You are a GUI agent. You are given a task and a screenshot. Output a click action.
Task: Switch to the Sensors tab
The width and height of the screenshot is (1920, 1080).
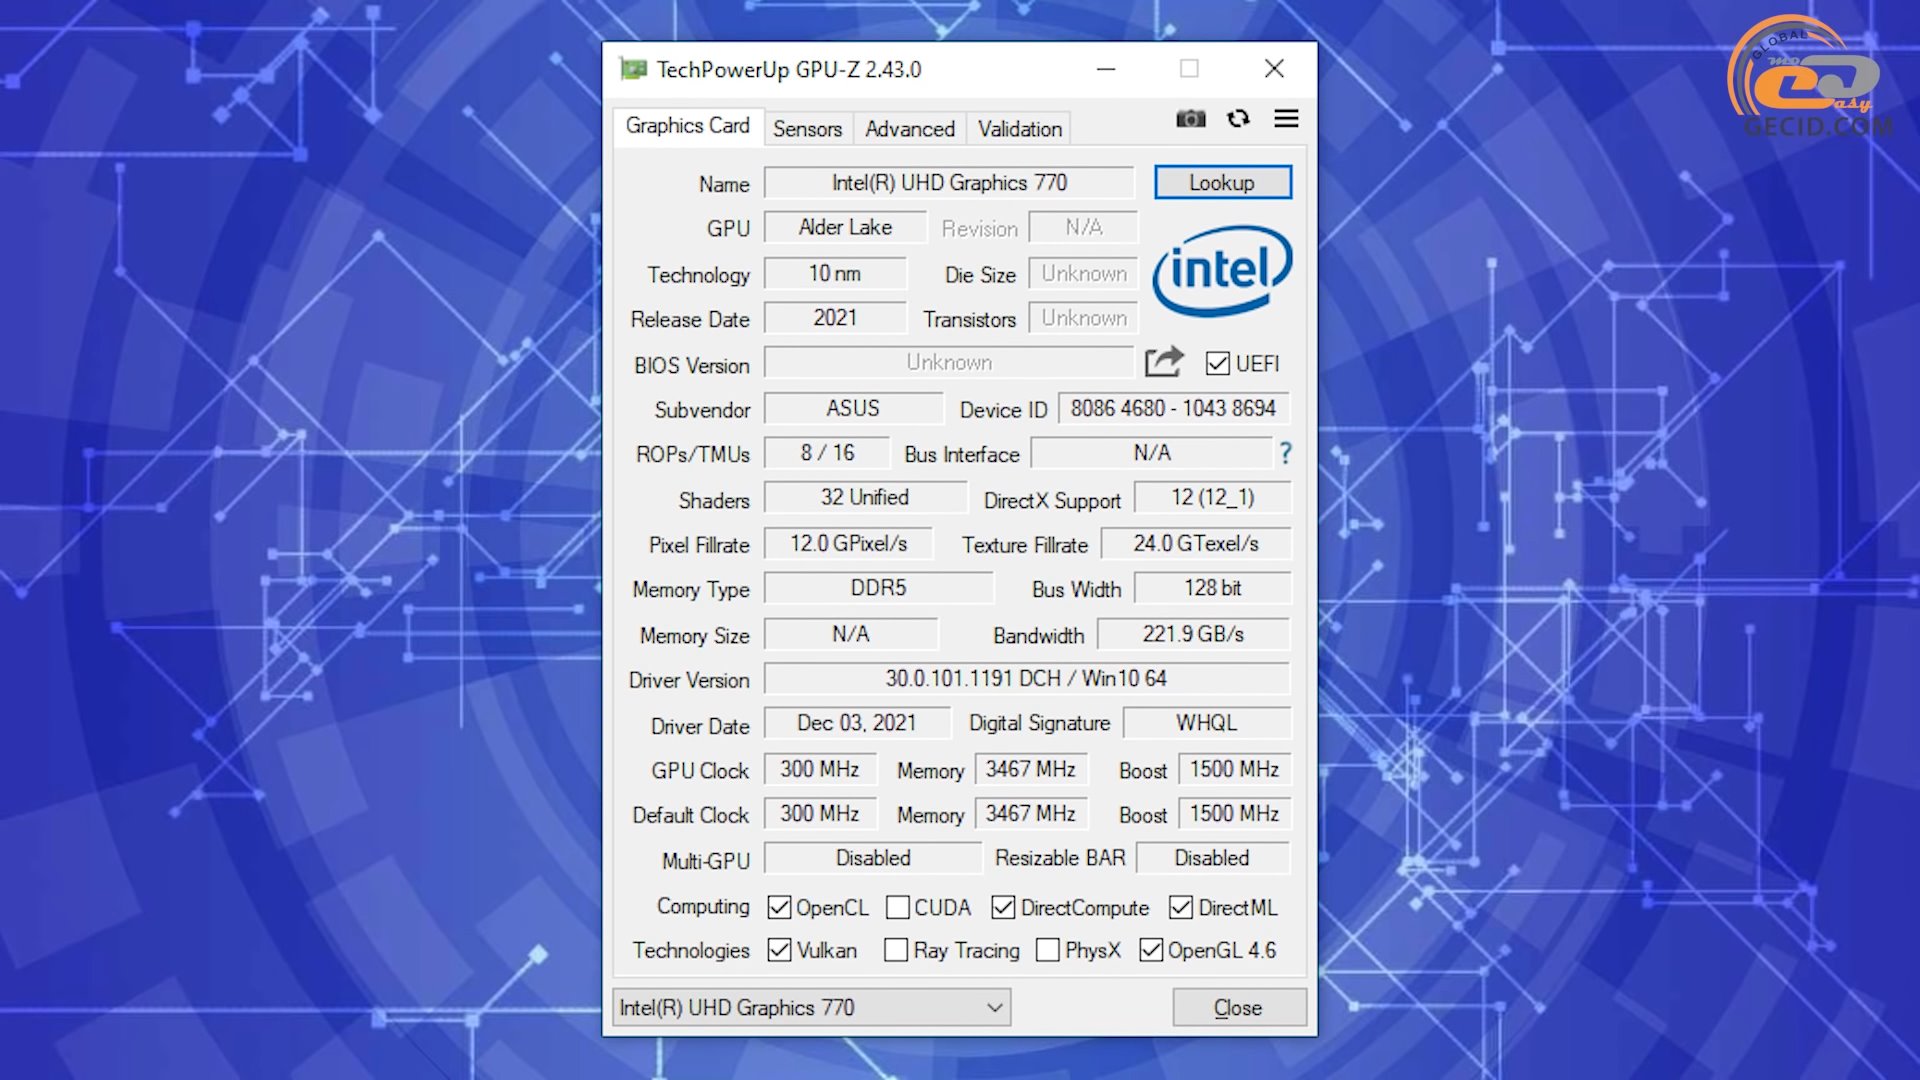[807, 128]
